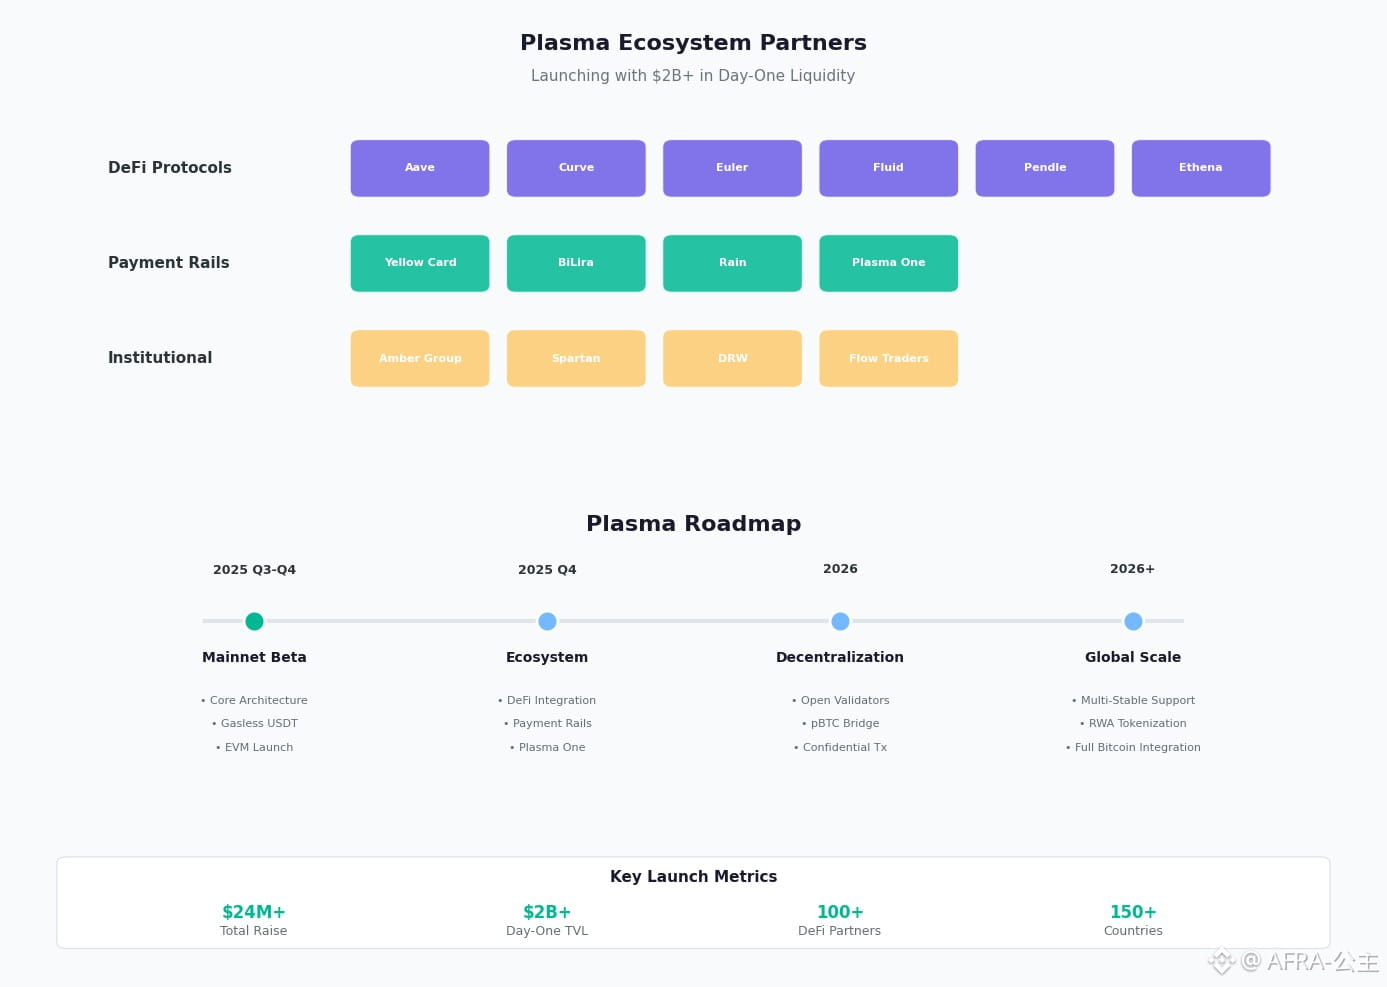Select the Ecosystem milestone dot on the roadmap

point(547,621)
